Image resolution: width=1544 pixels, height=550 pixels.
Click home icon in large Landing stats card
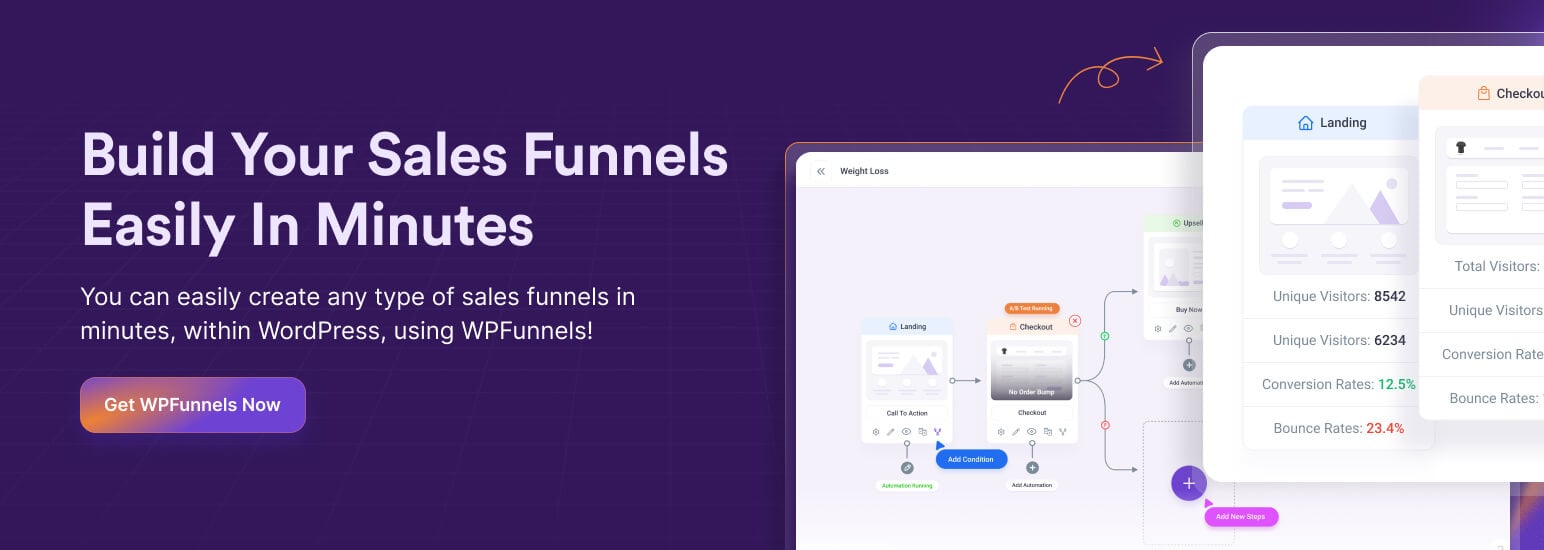1305,123
